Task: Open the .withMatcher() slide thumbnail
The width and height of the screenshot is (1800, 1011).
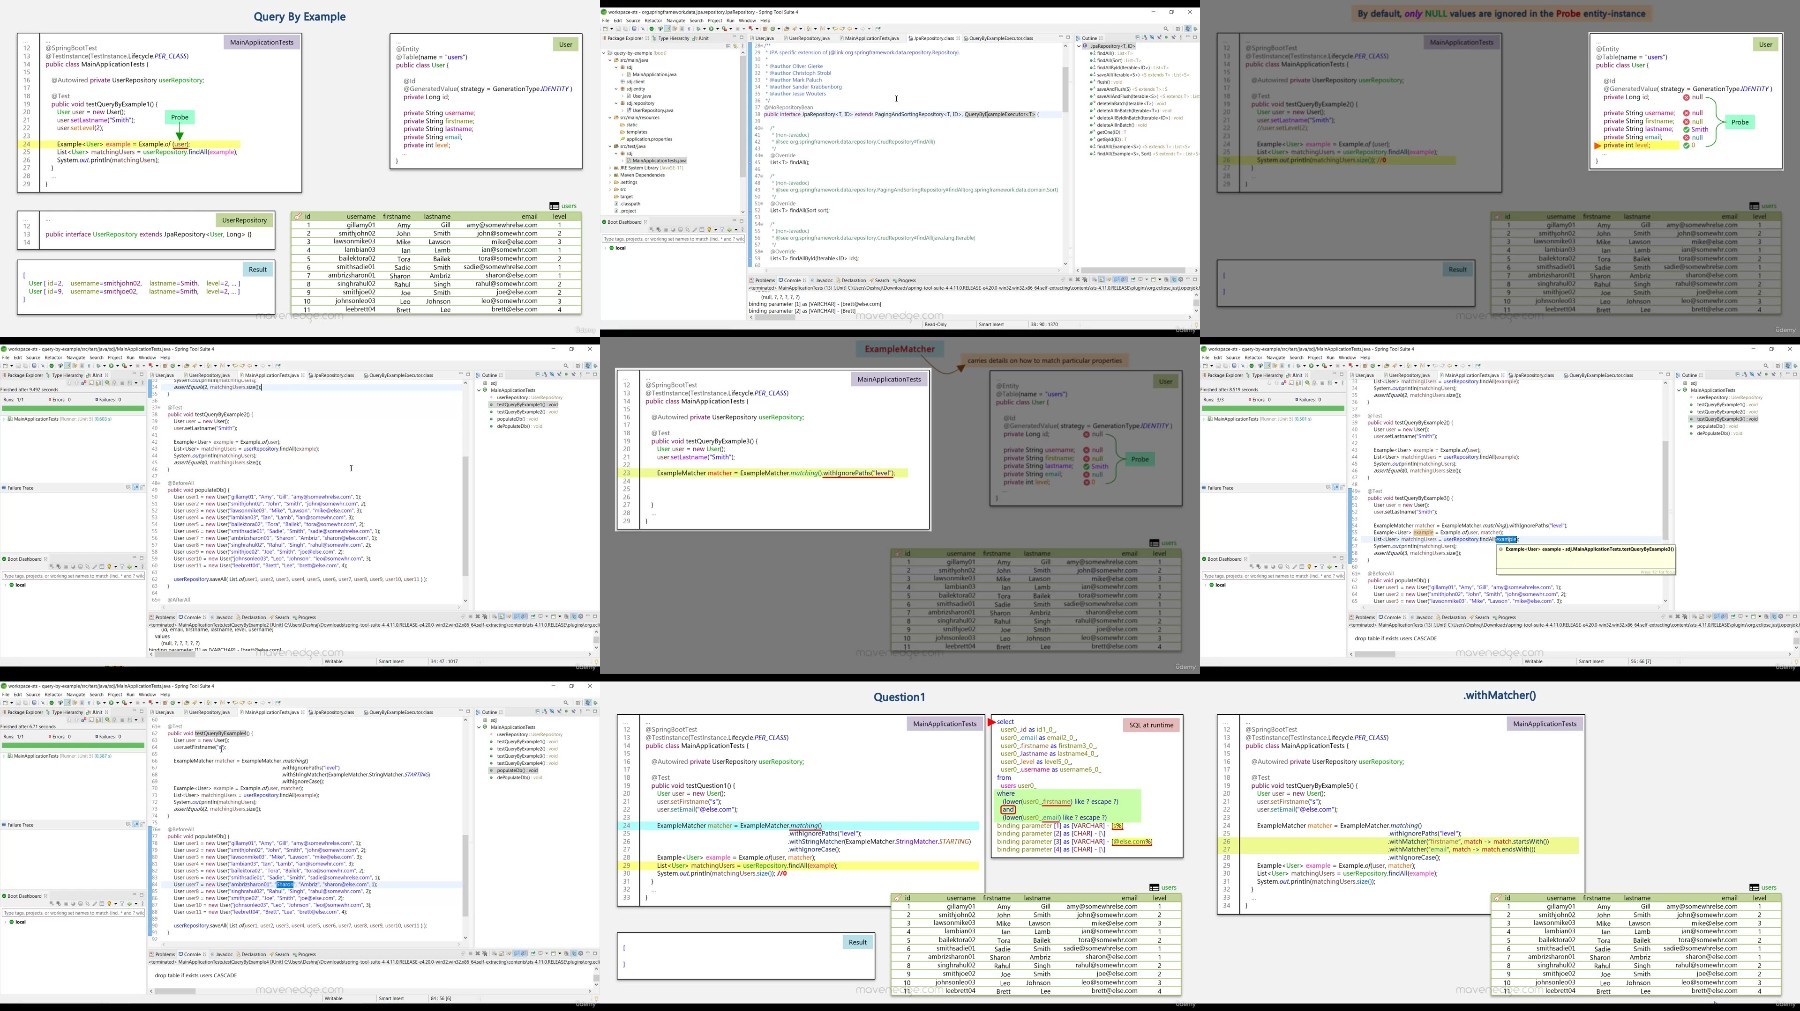Action: 1500,842
